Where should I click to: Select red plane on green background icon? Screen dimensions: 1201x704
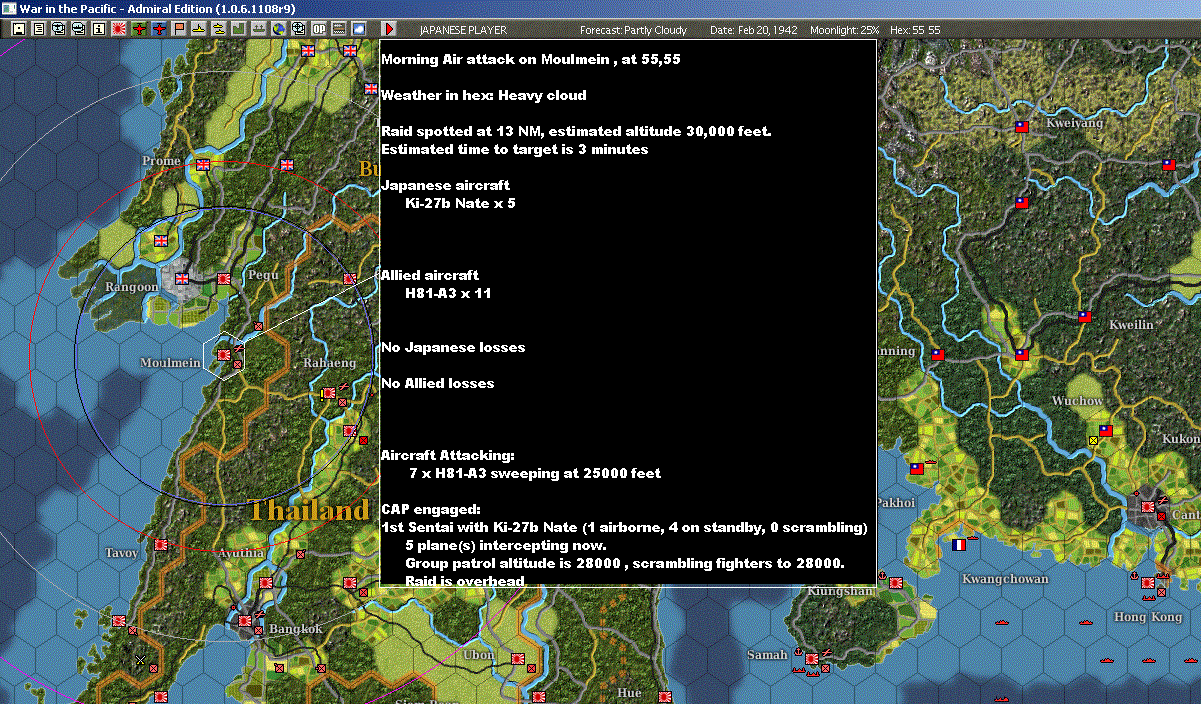point(139,29)
